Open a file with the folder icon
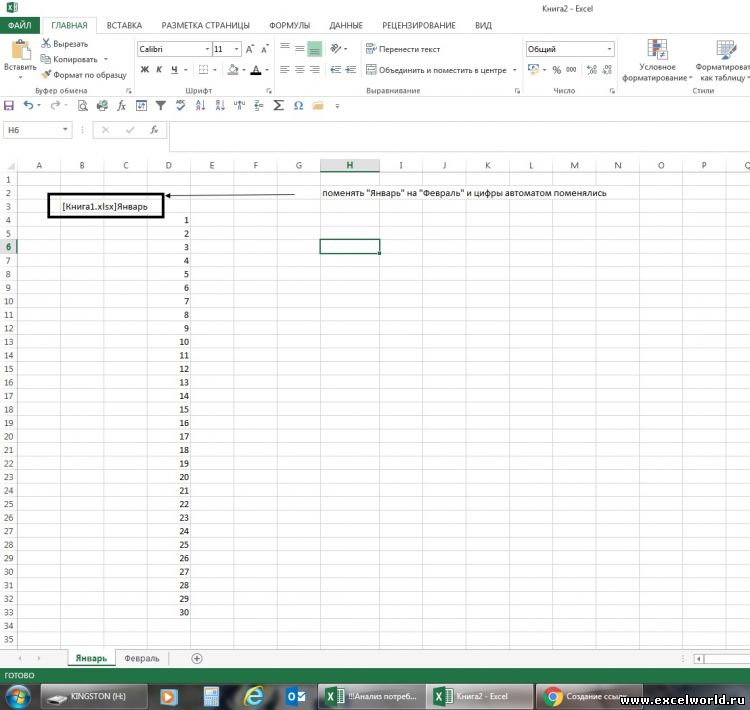The image size is (750, 710). click(x=318, y=106)
